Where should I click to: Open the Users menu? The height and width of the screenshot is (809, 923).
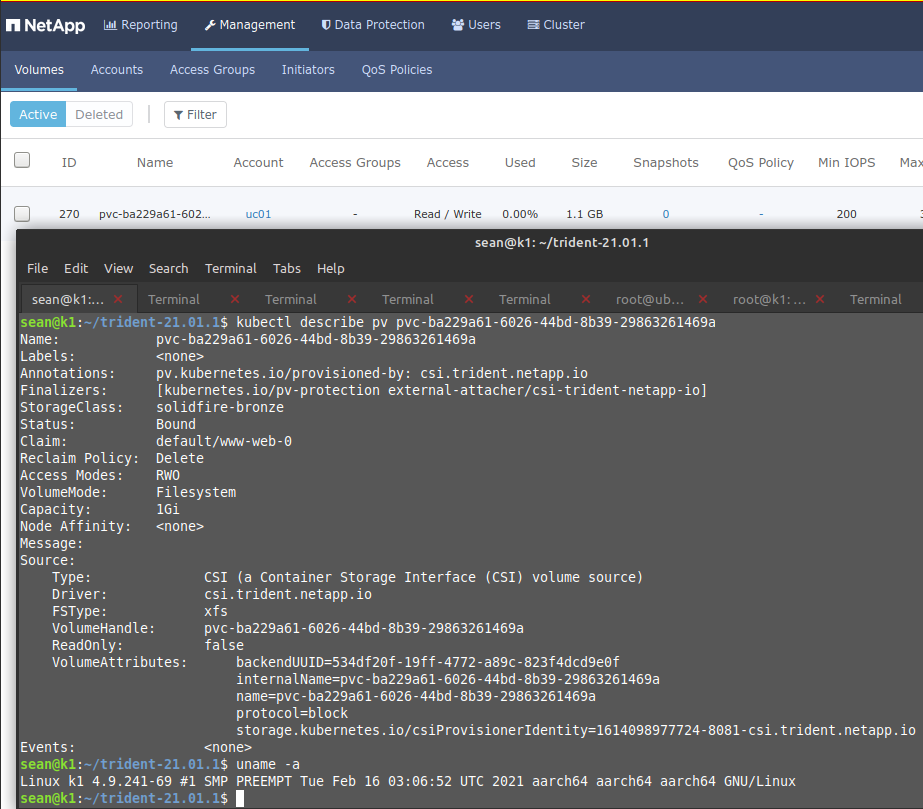tap(476, 25)
